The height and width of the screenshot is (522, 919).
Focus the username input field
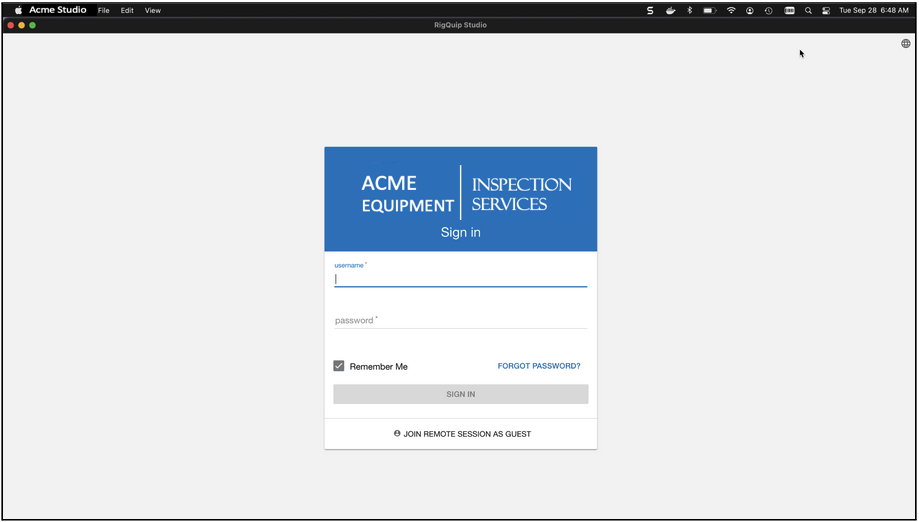[461, 279]
